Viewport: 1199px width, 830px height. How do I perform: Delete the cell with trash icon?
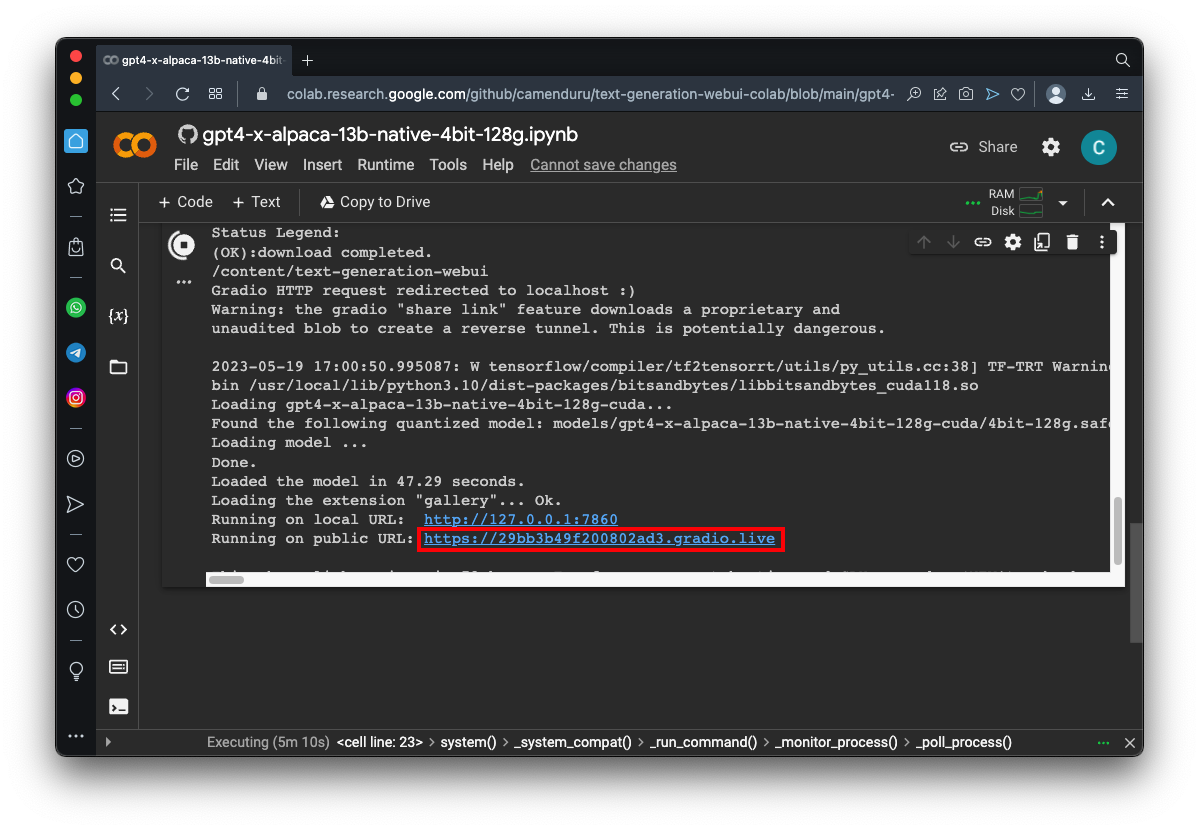click(1072, 242)
